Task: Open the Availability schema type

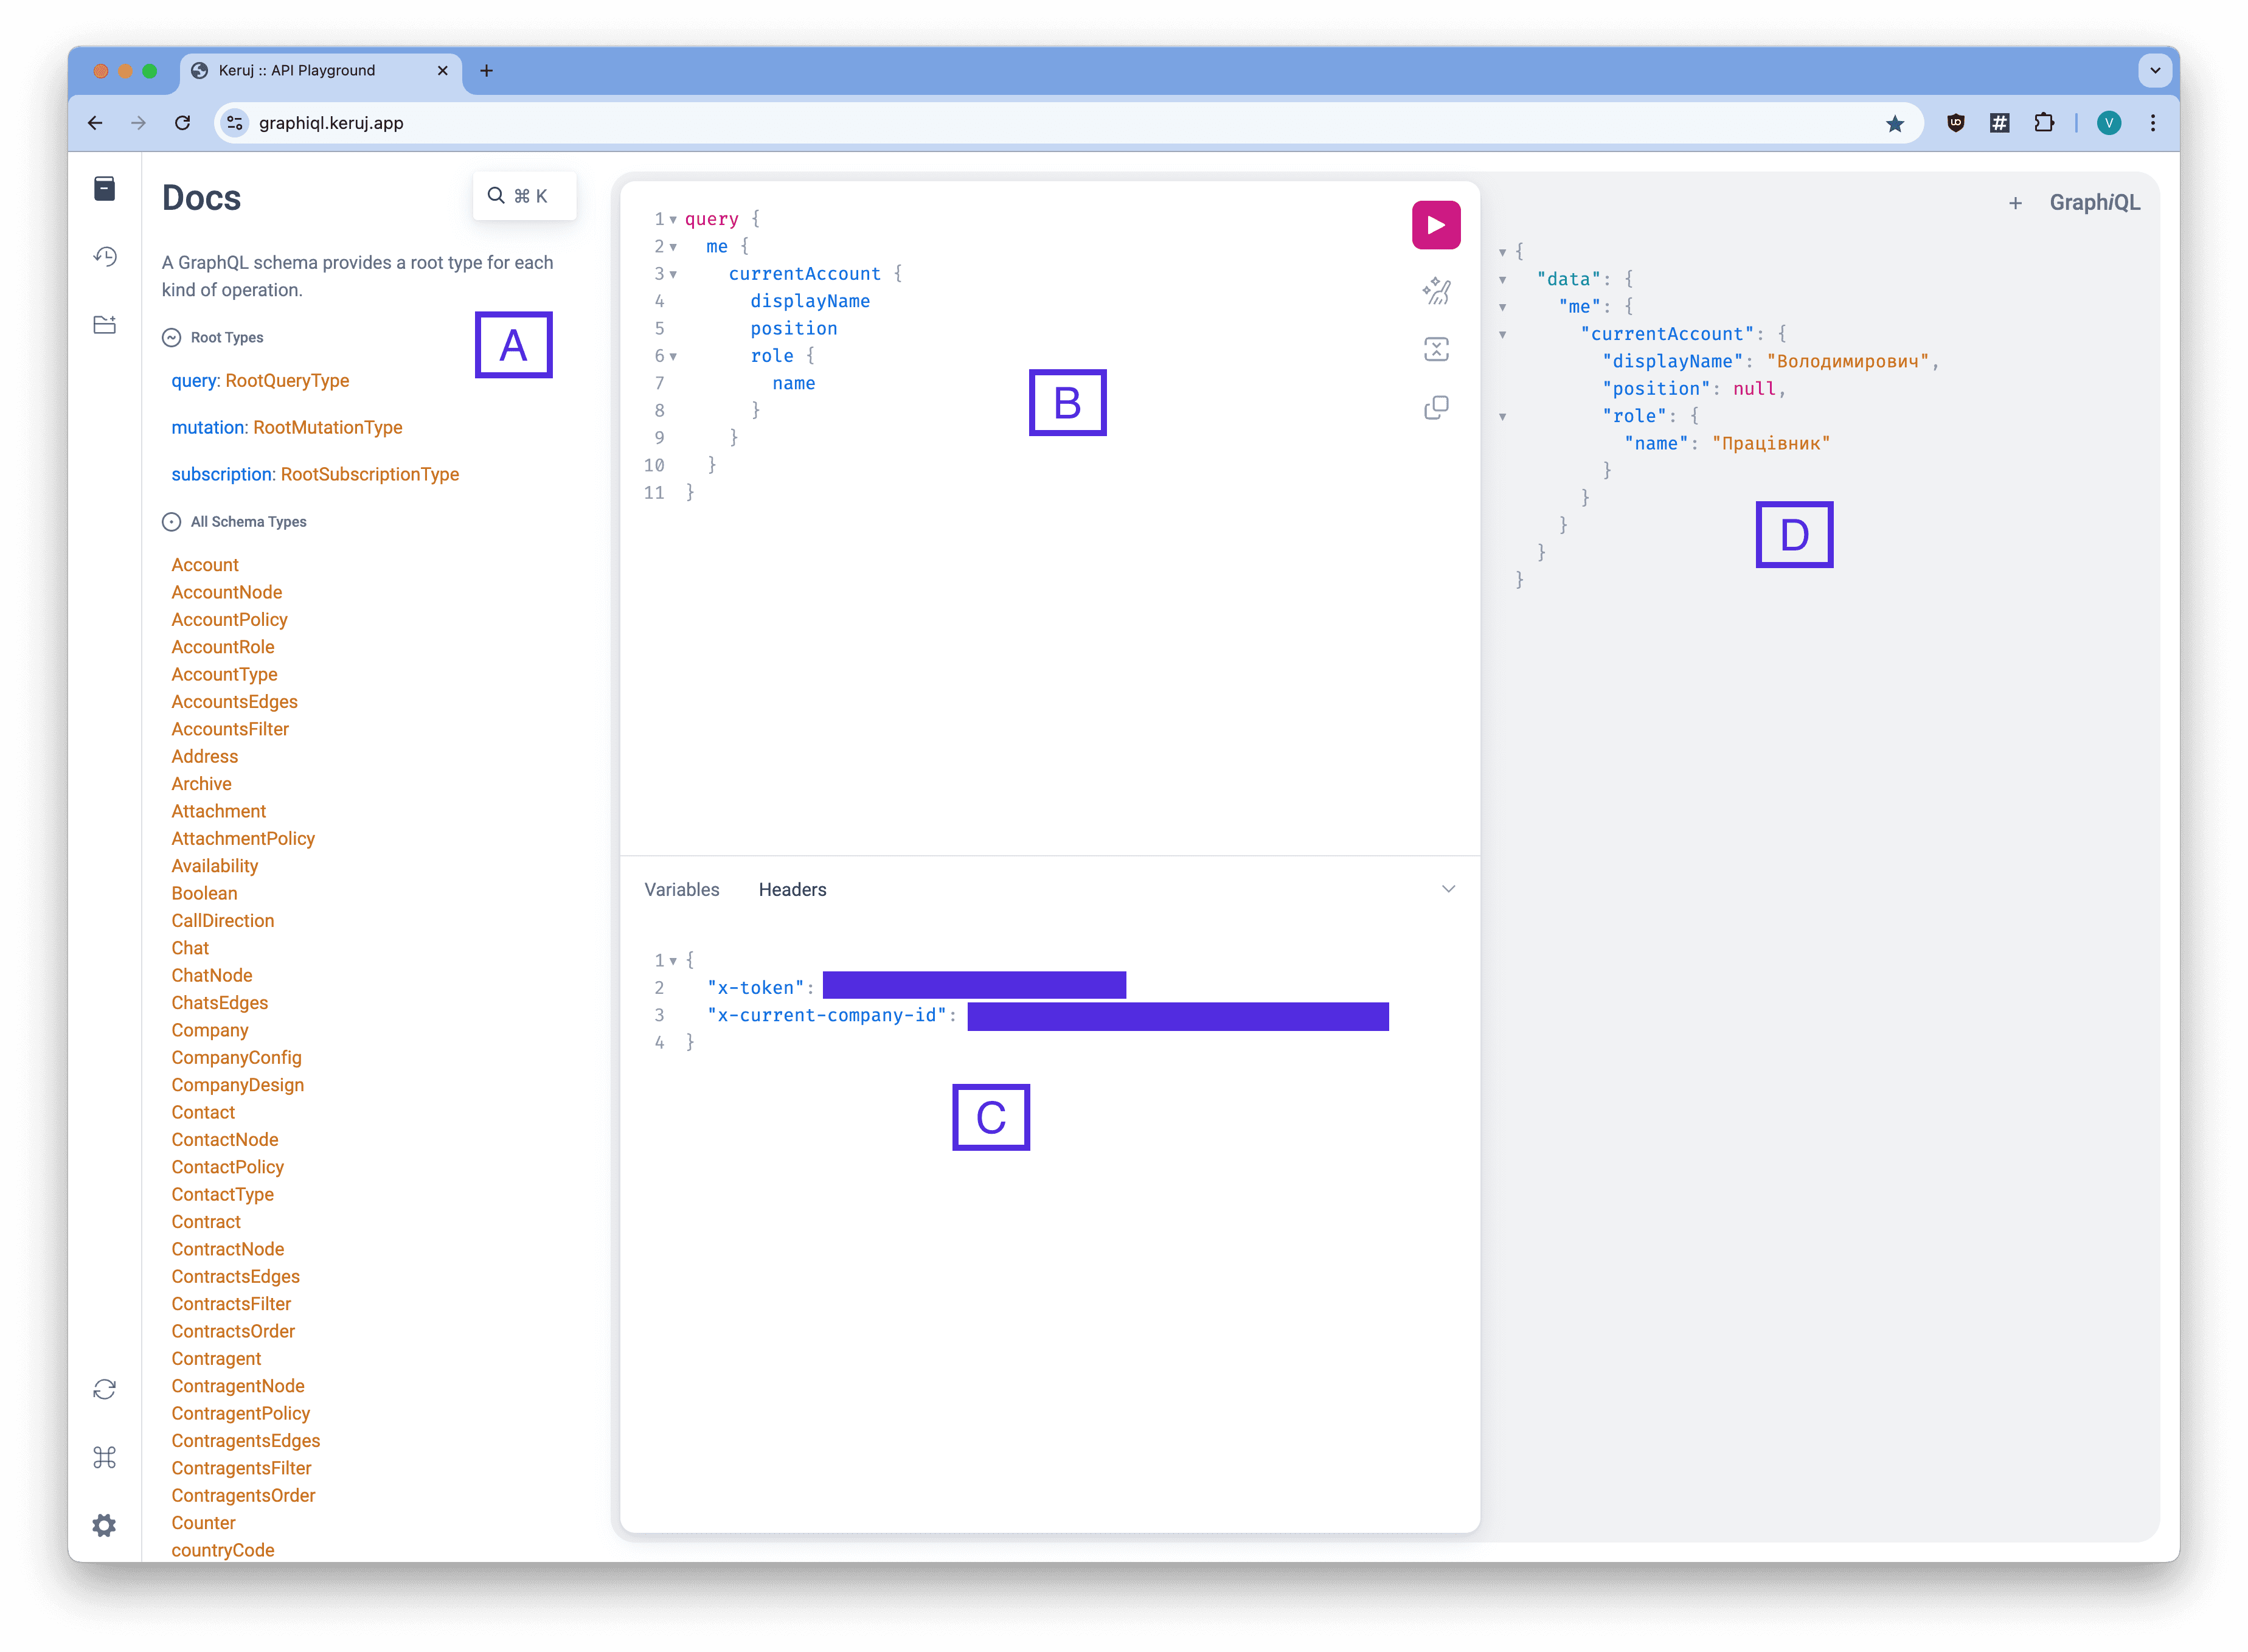Action: tap(214, 866)
